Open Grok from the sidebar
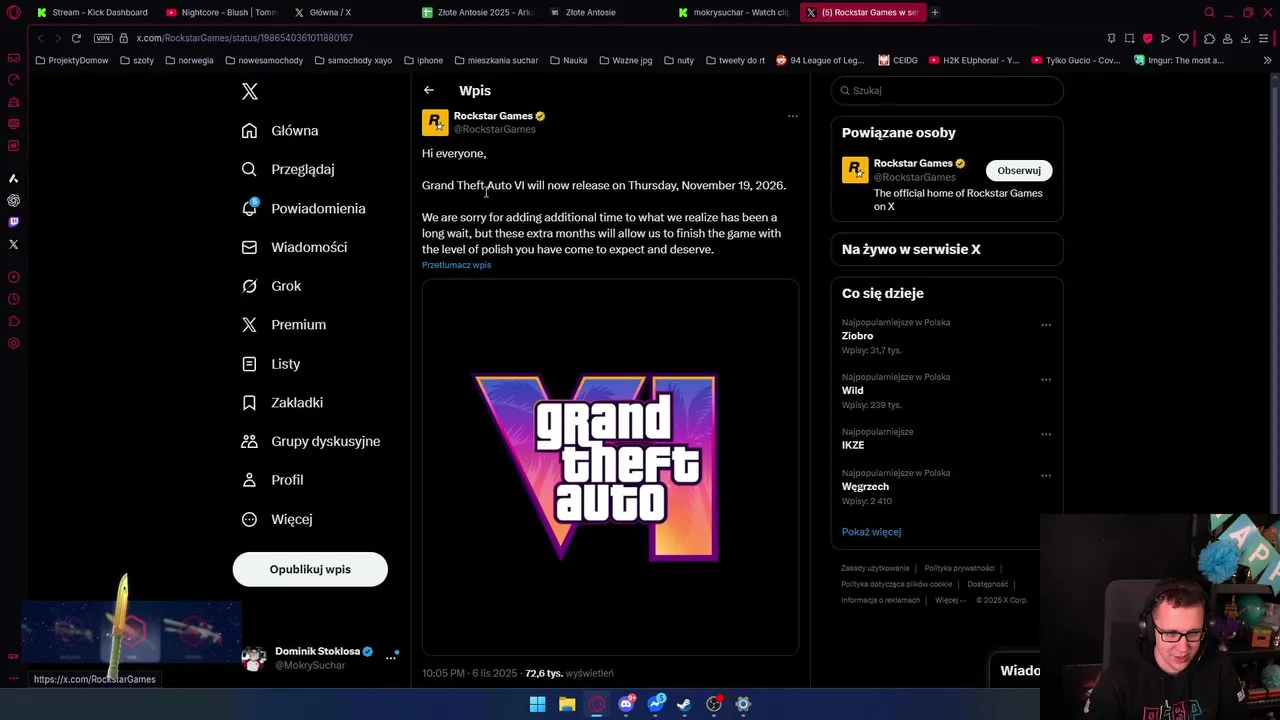 [271, 286]
